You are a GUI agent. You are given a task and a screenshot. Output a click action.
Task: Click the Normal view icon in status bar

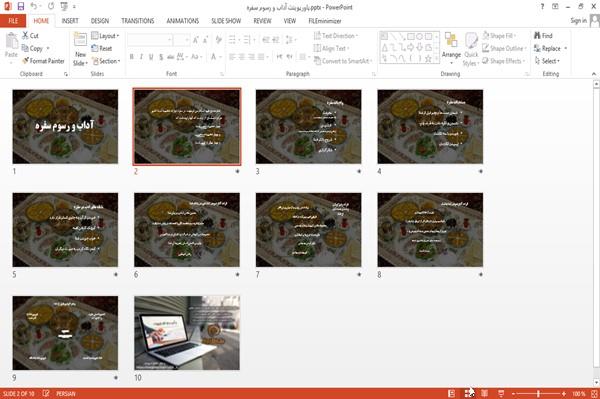(x=452, y=393)
